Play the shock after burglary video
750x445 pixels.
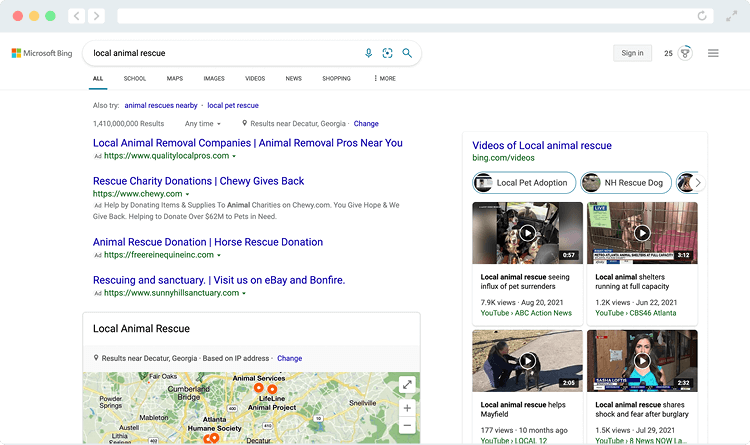[642, 360]
